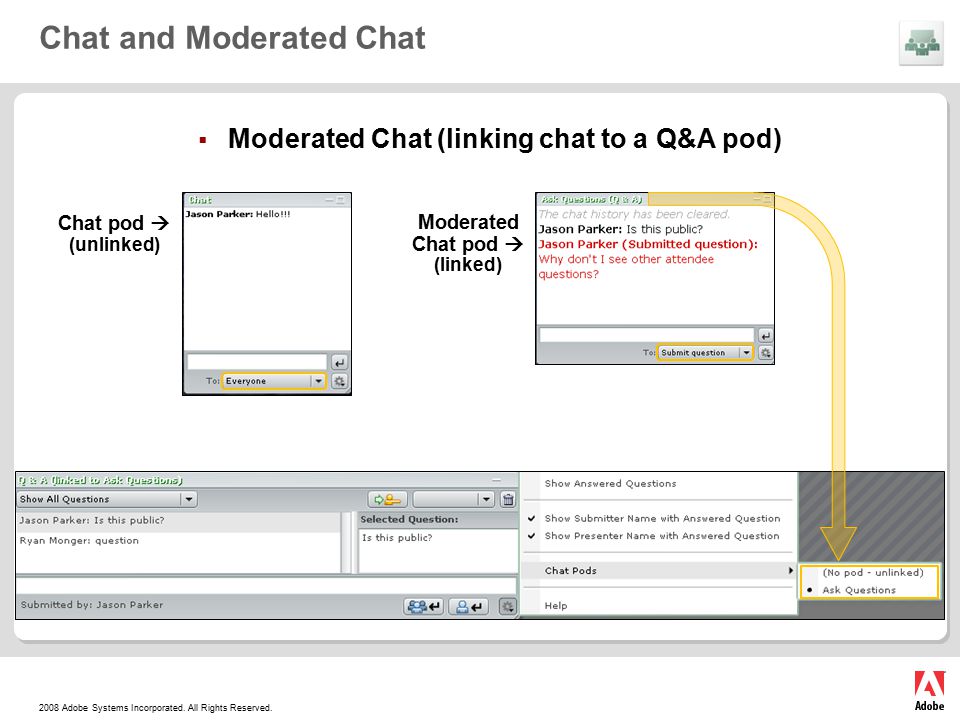Click the Ask Questions pod title bar
Screen dimensions: 960x720
pos(654,200)
